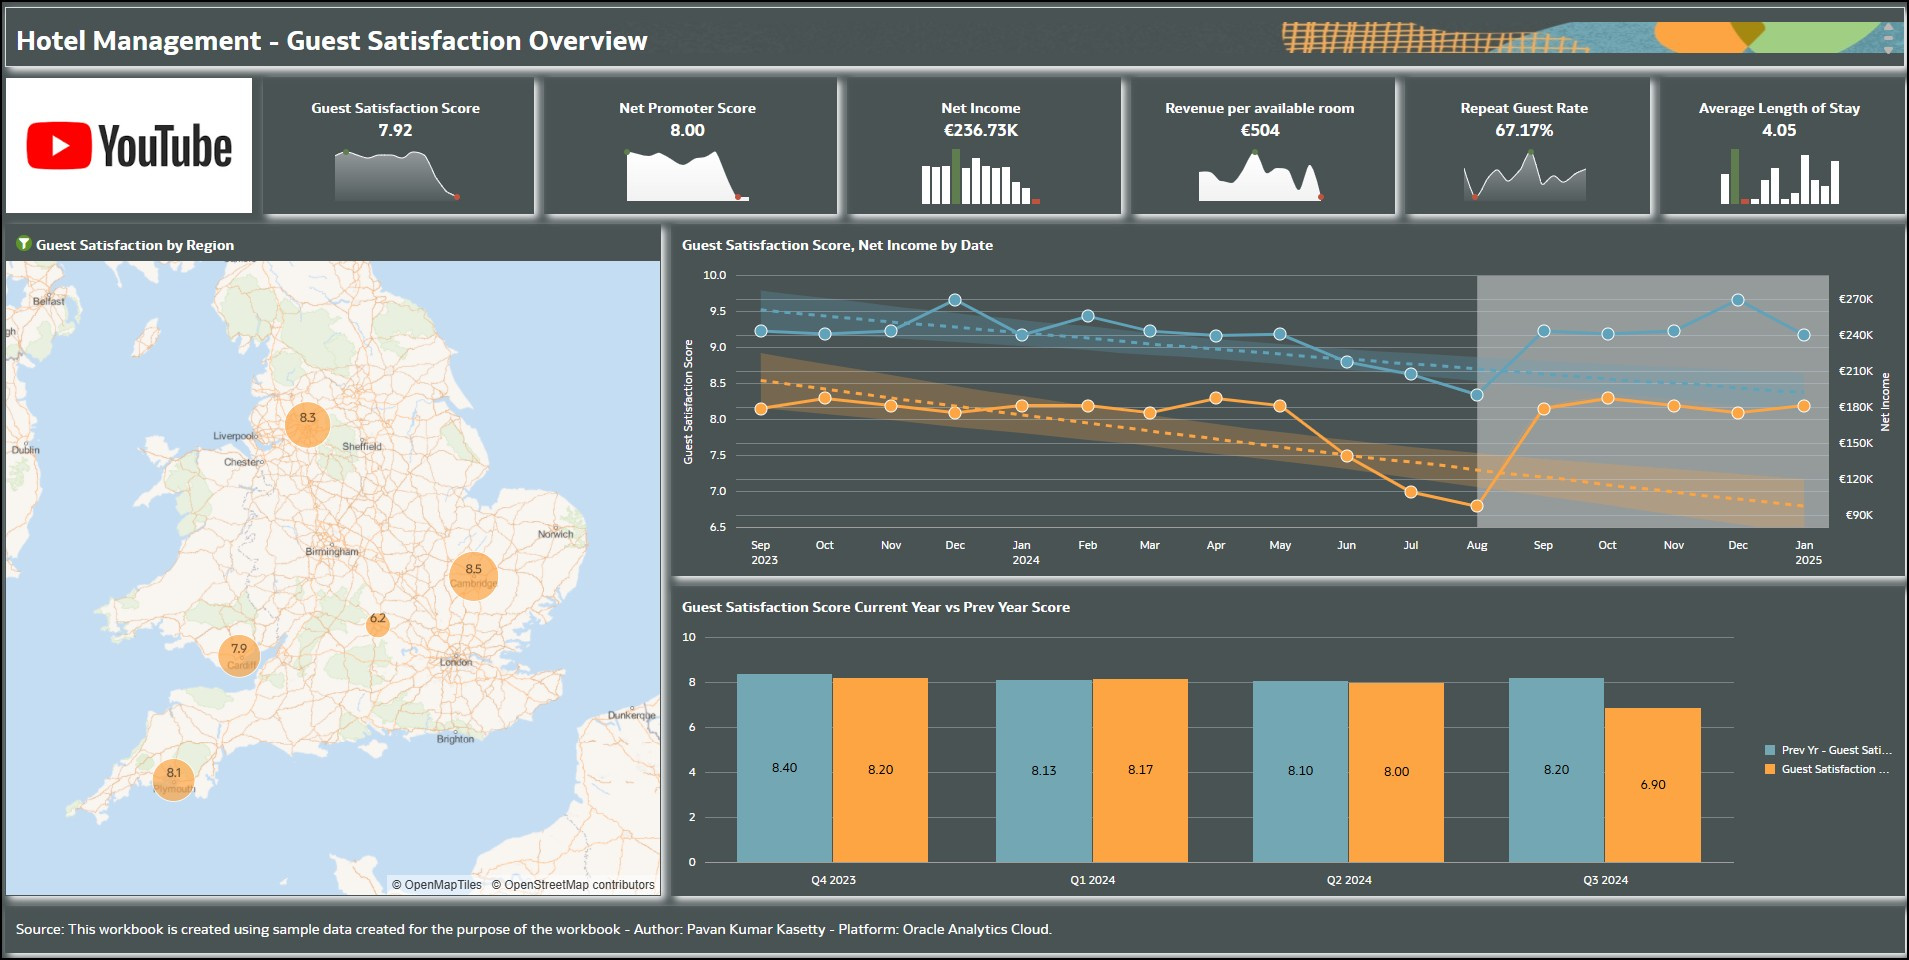Image resolution: width=1909 pixels, height=960 pixels.
Task: Click the 'Guest Satisfaction ...' legend label
Action: point(1836,769)
